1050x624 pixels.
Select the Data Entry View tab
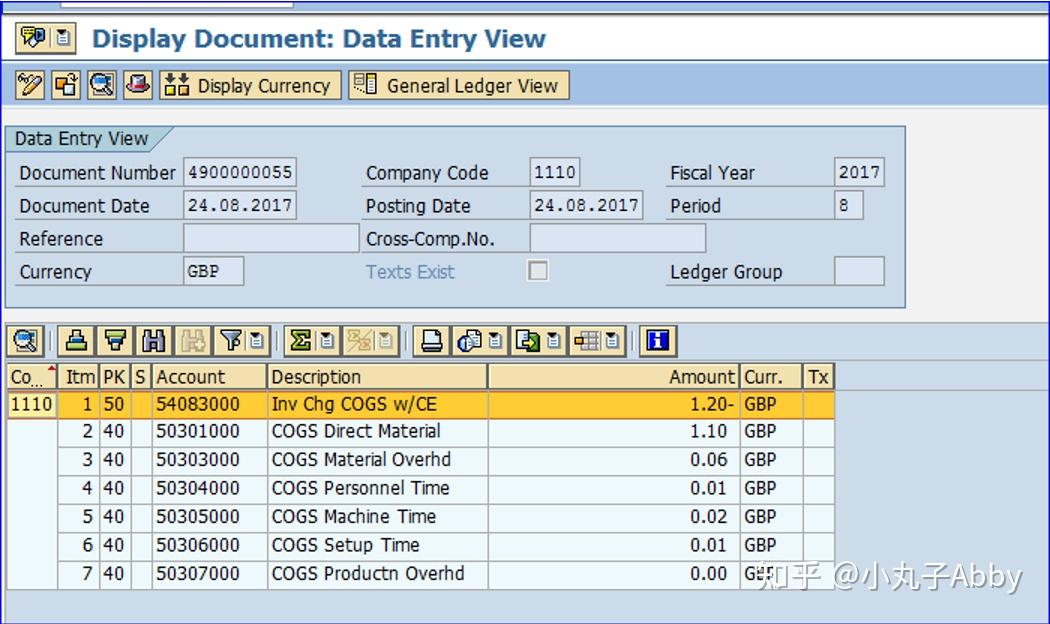click(82, 139)
